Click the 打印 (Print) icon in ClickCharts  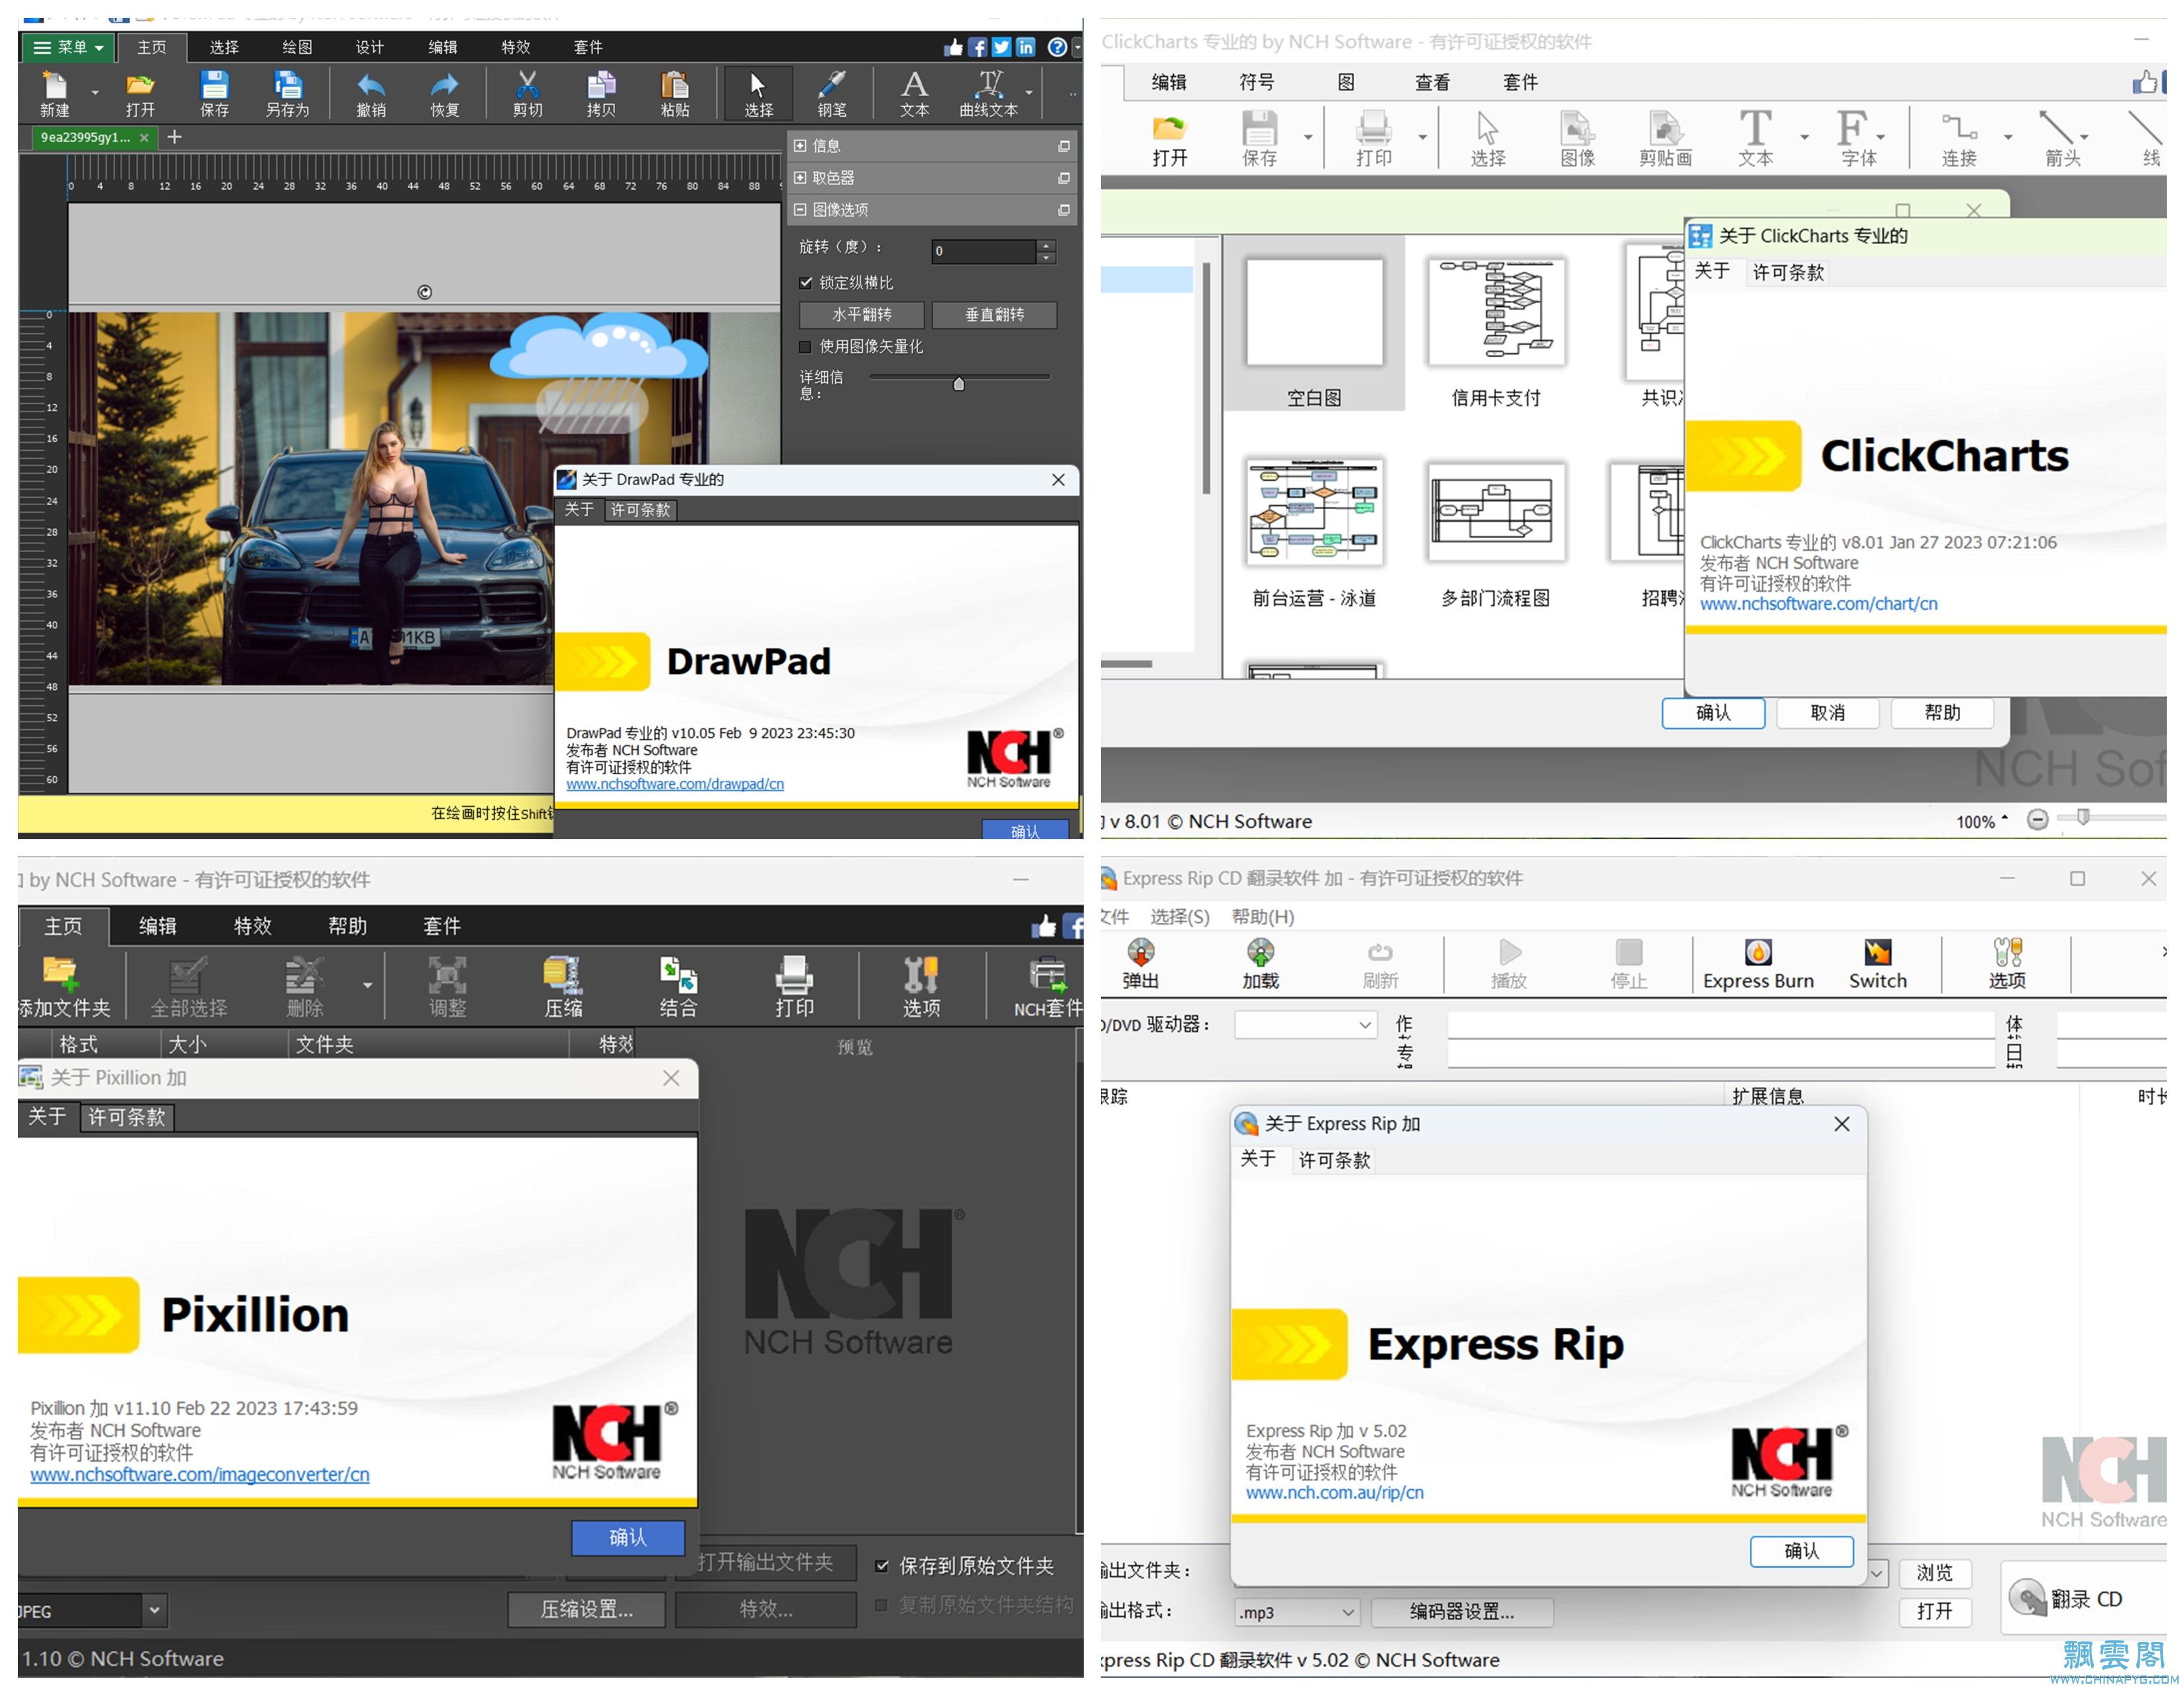pyautogui.click(x=1374, y=138)
